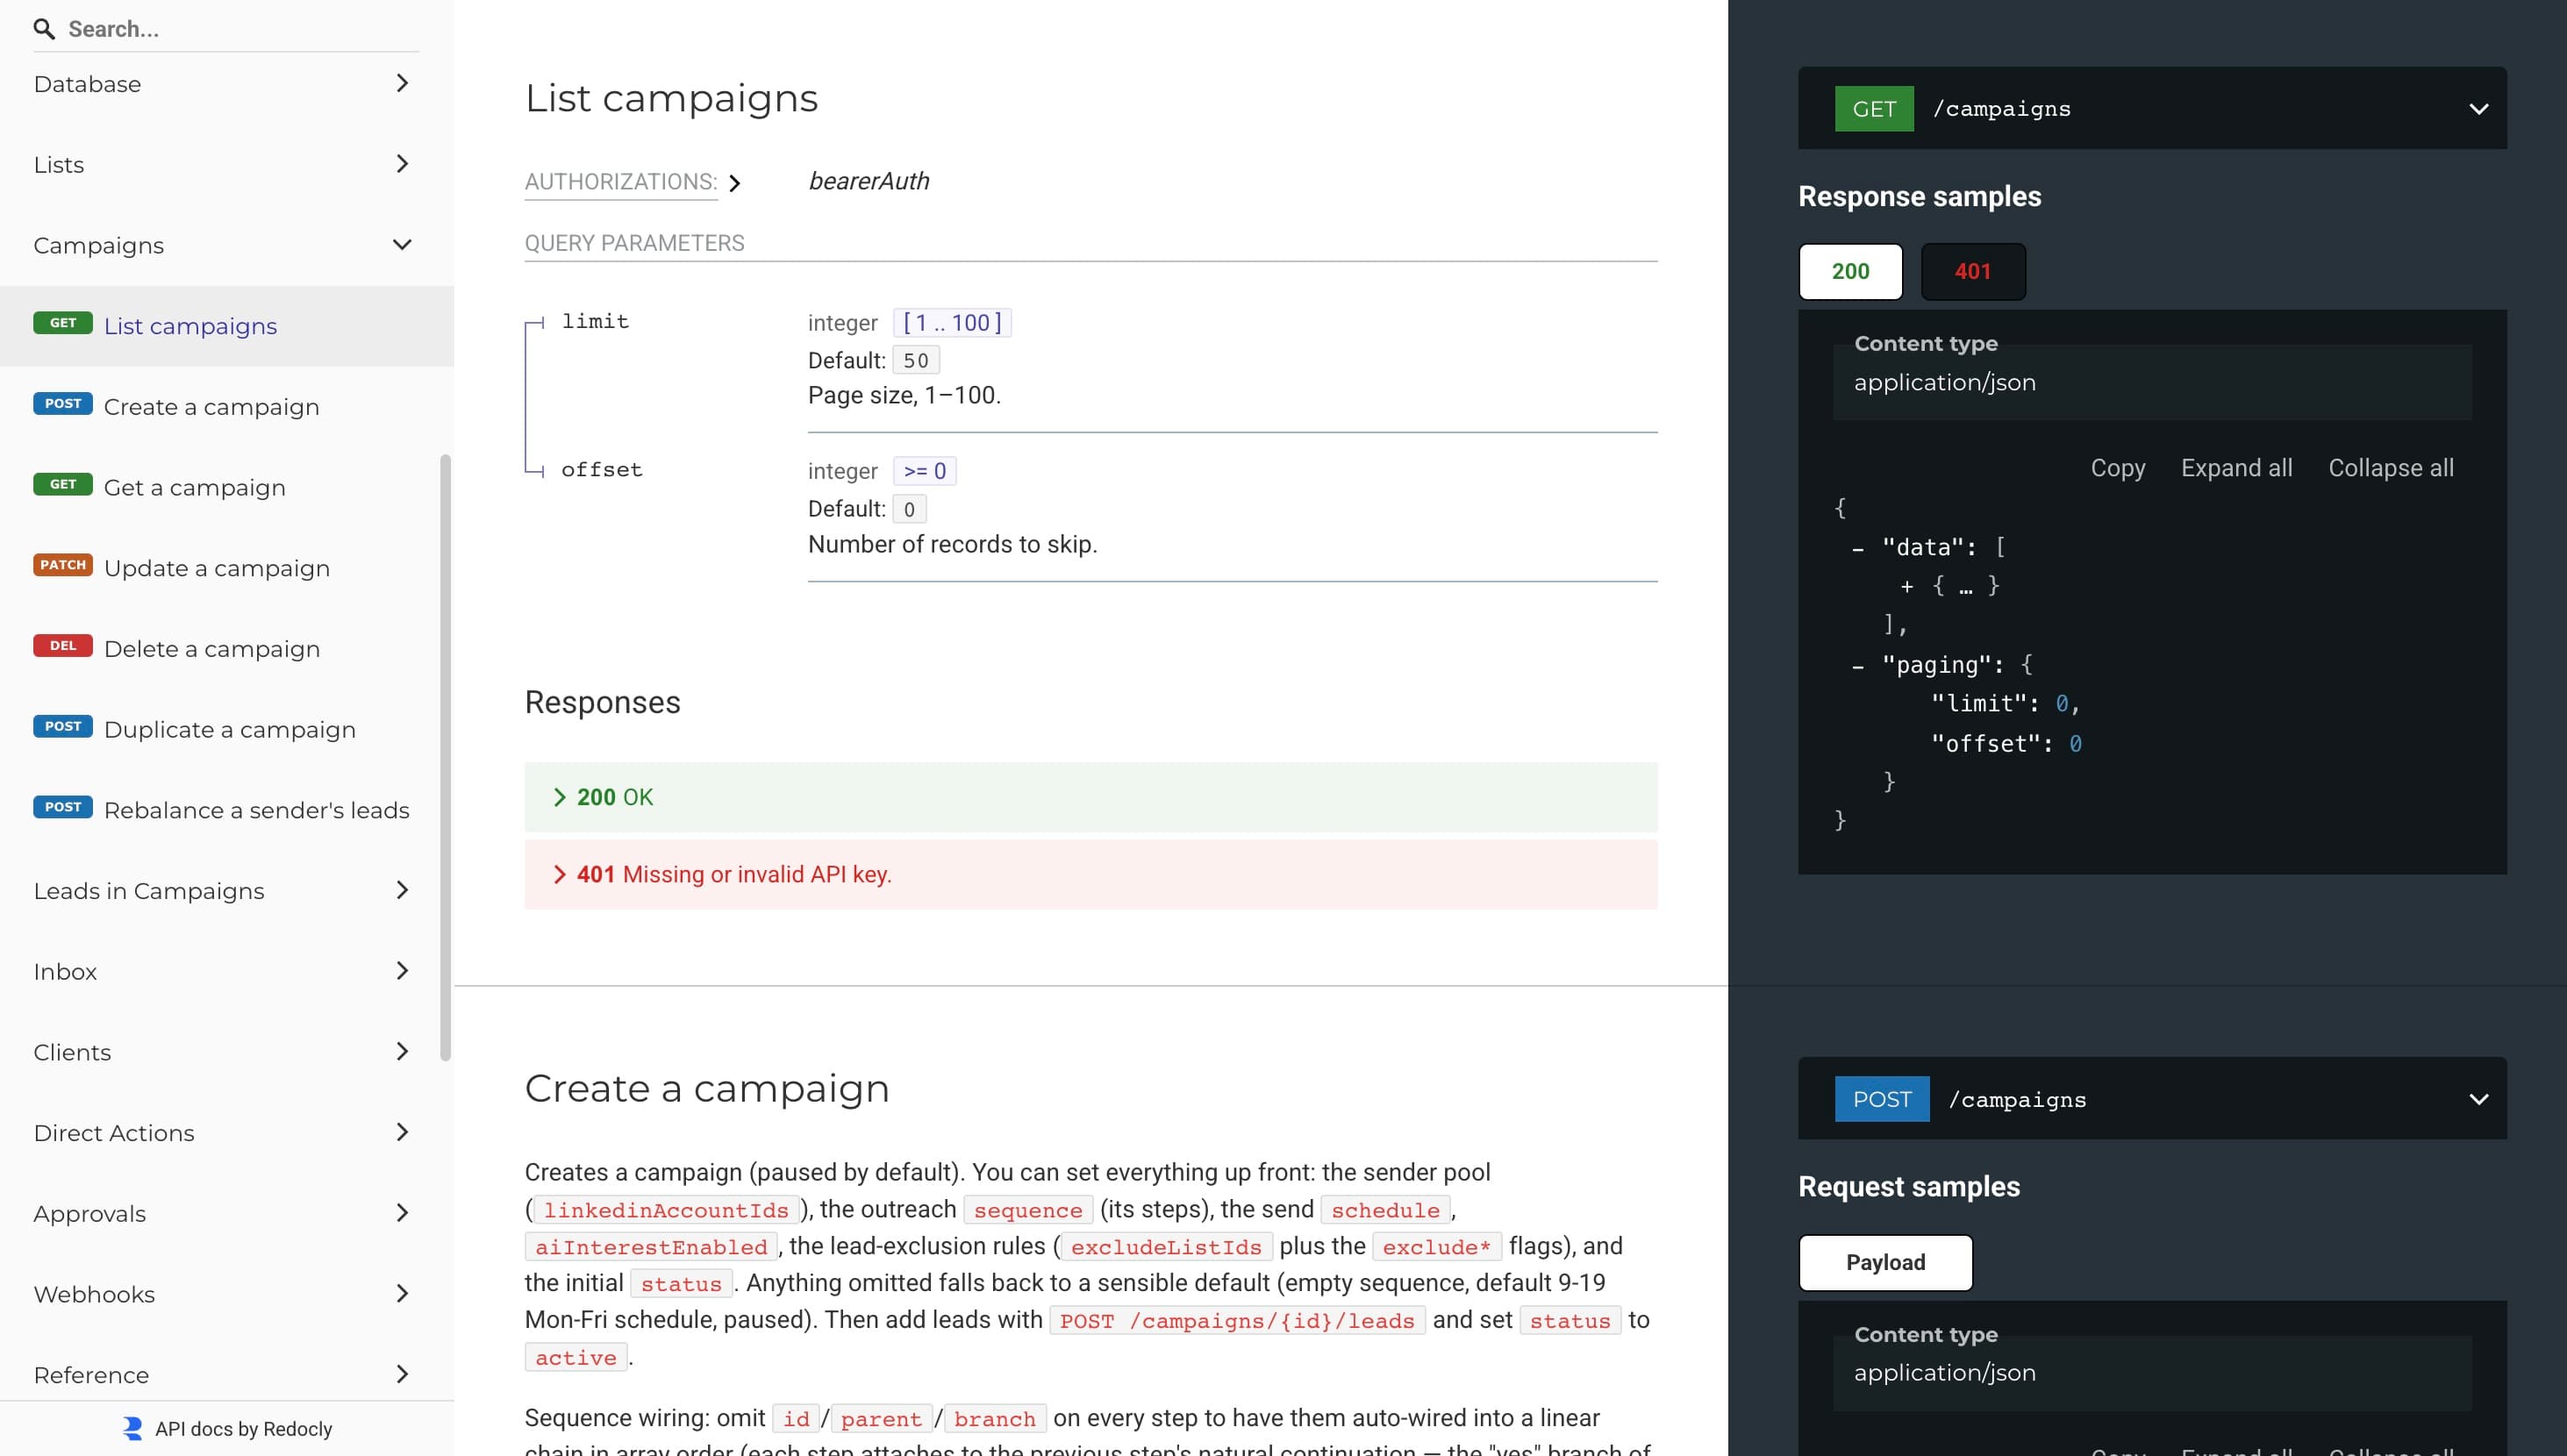This screenshot has height=1456, width=2567.
Task: Select the 200 response sample tab
Action: click(x=1850, y=271)
